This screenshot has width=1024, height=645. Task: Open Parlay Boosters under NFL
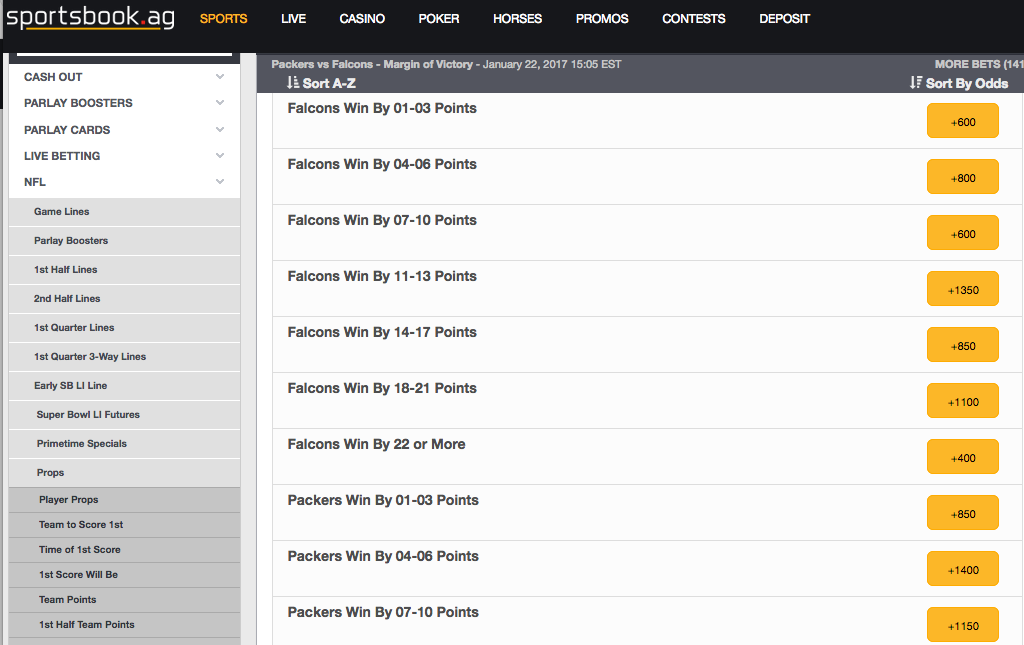(x=124, y=240)
